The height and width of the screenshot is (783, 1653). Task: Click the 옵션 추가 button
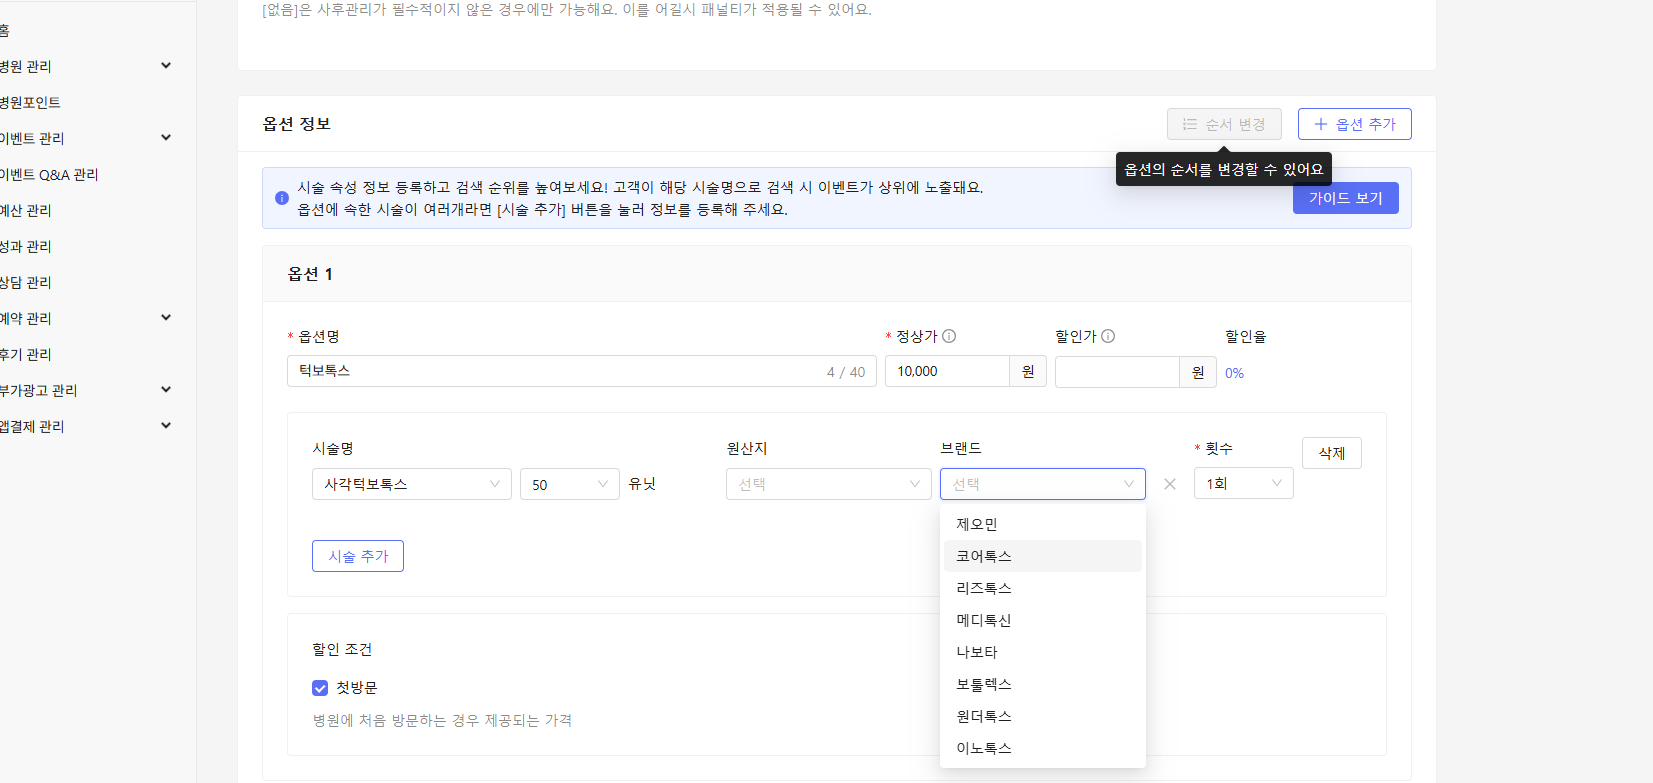pyautogui.click(x=1354, y=124)
